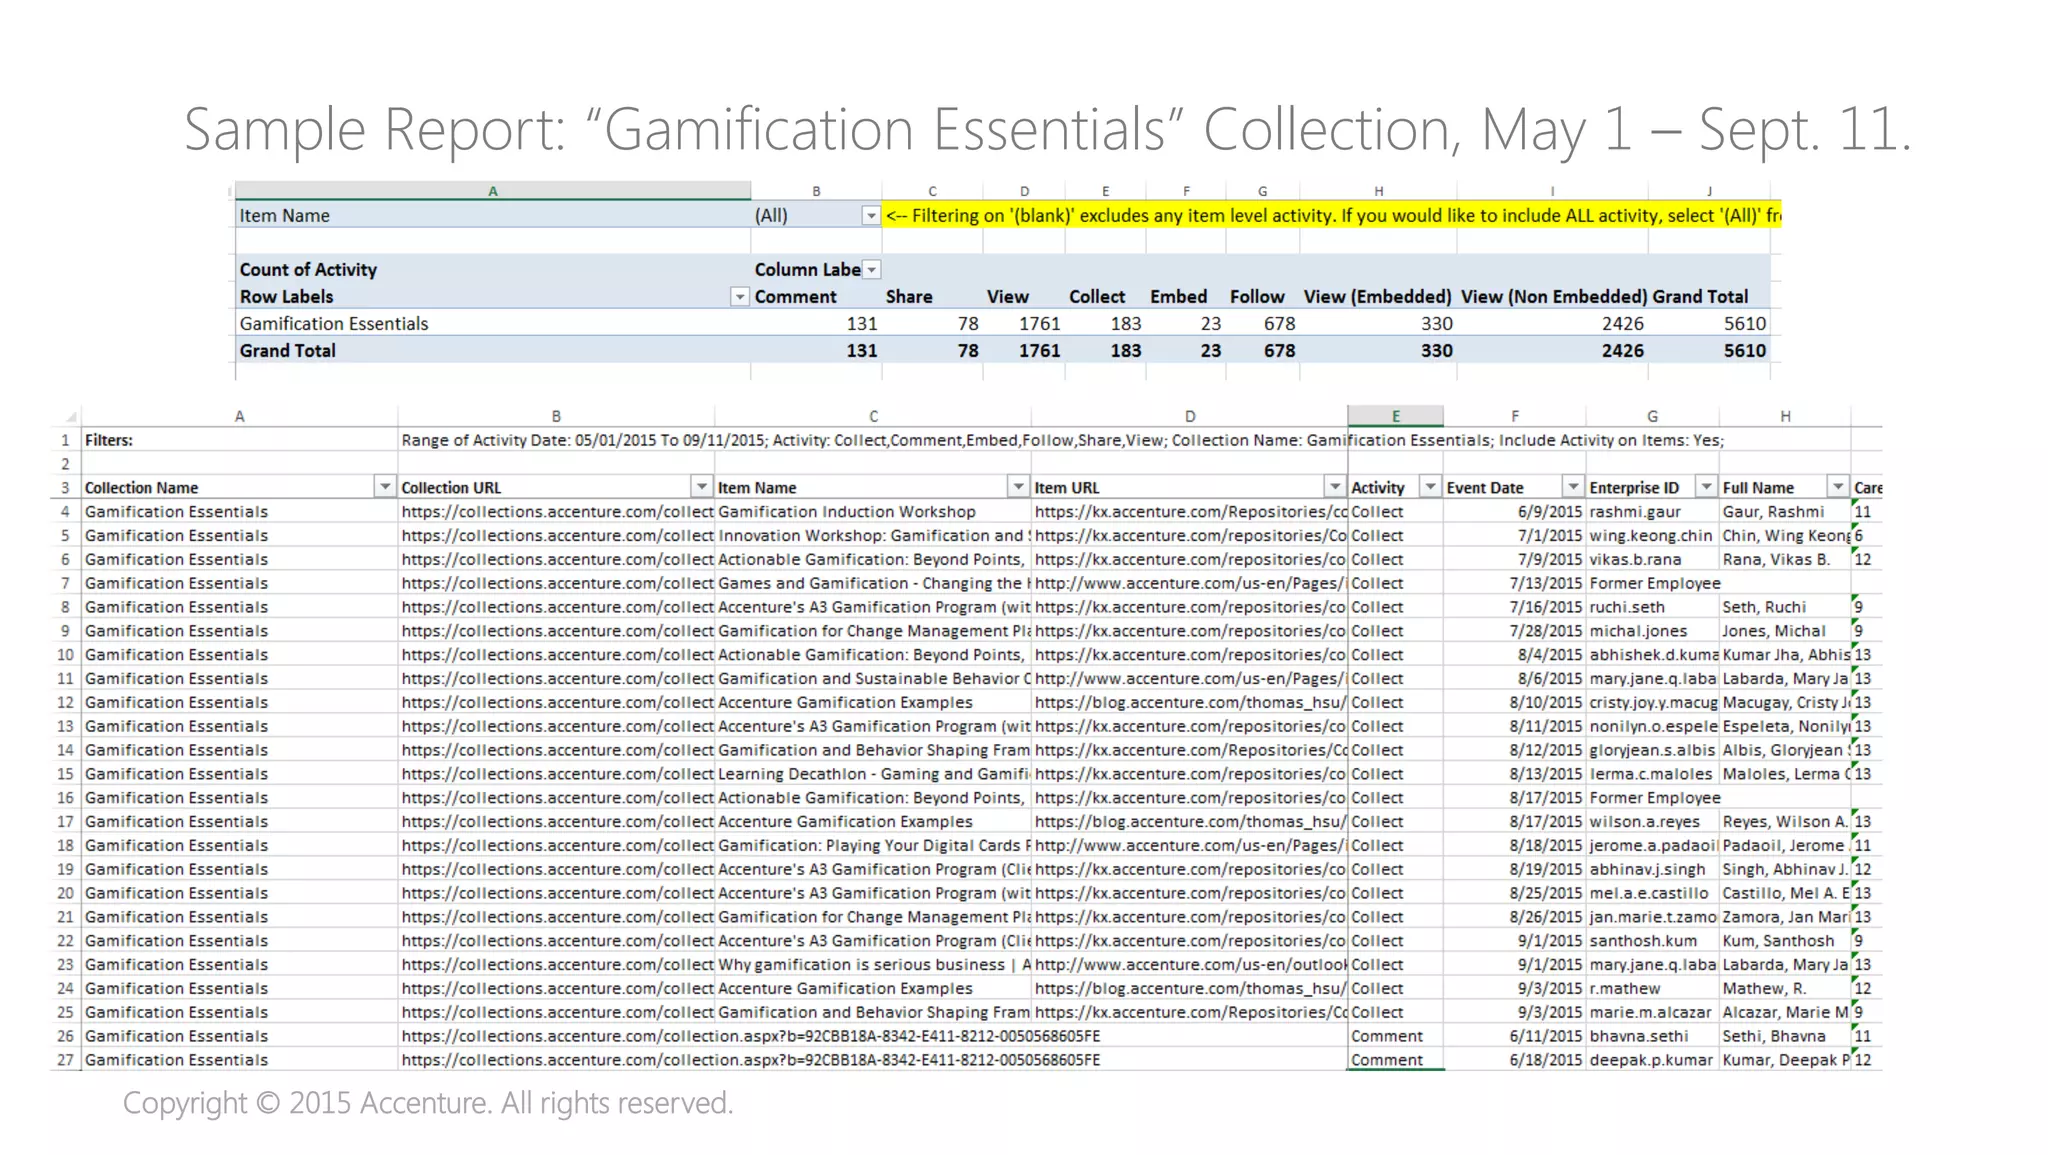The height and width of the screenshot is (1155, 2048).
Task: Open the Row Labels filter dropdown
Action: 739,297
